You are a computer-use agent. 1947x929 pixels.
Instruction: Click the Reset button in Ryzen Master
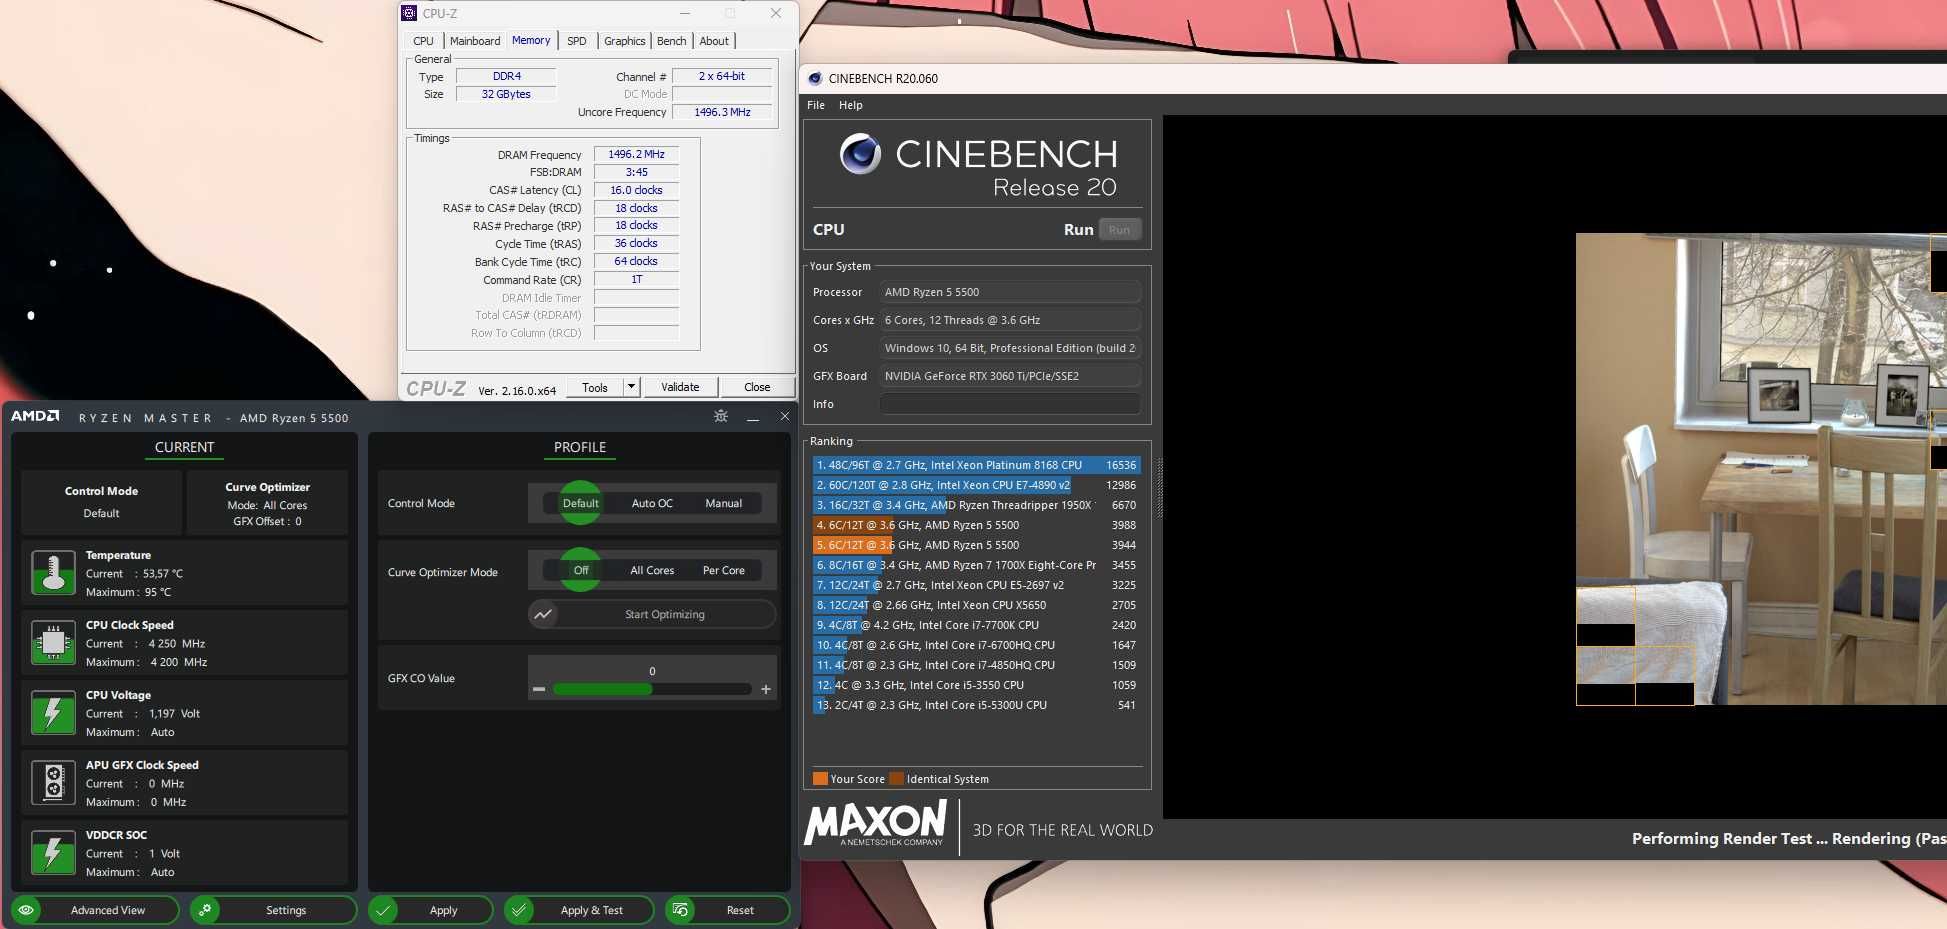point(727,910)
